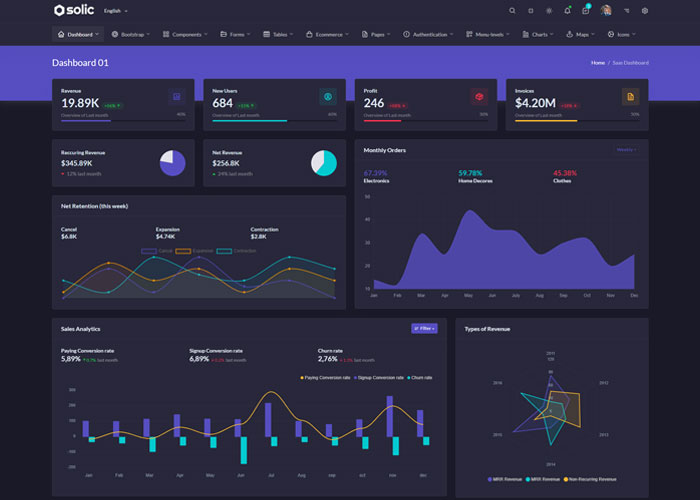Click the Home breadcrumb link
Image resolution: width=700 pixels, height=500 pixels.
coord(598,63)
